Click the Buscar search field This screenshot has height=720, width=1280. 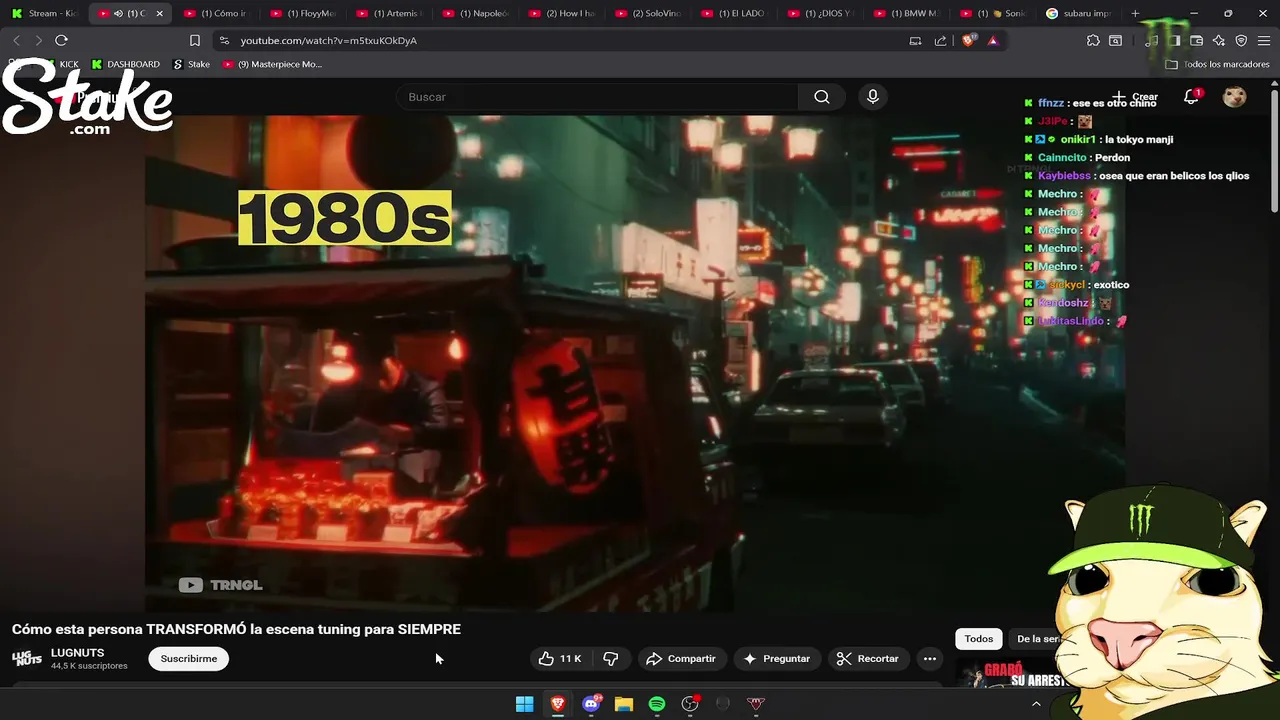pos(597,97)
